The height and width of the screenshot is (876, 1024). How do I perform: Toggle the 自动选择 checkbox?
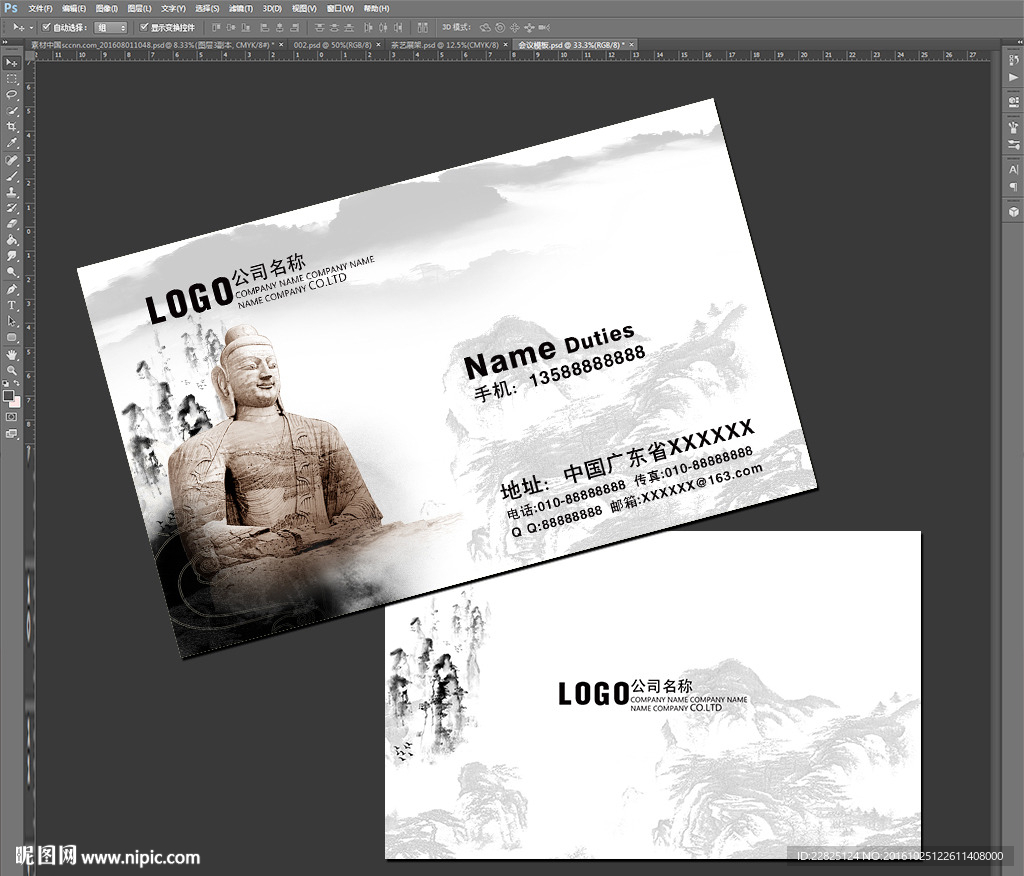tap(46, 27)
